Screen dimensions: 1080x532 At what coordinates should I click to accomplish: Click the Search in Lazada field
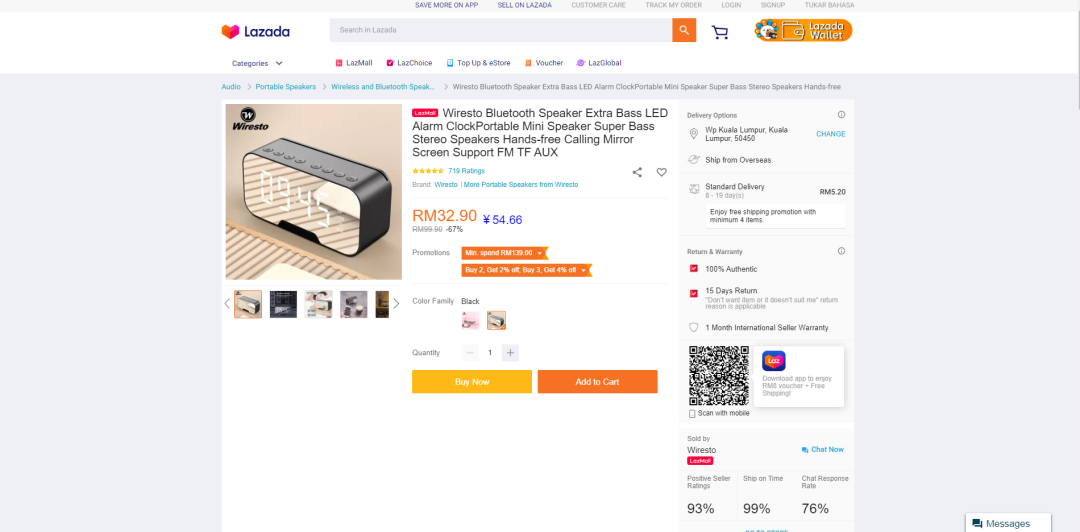(x=501, y=30)
